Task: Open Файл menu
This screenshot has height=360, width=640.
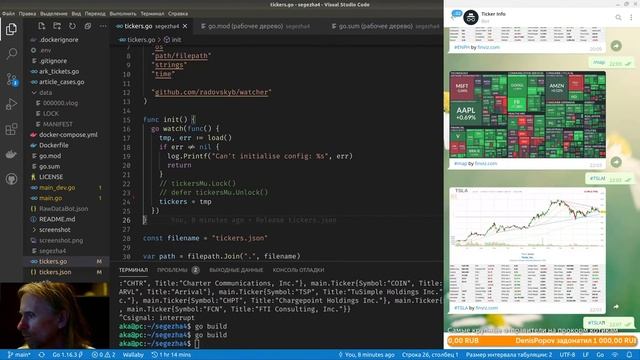Action: tap(9, 13)
